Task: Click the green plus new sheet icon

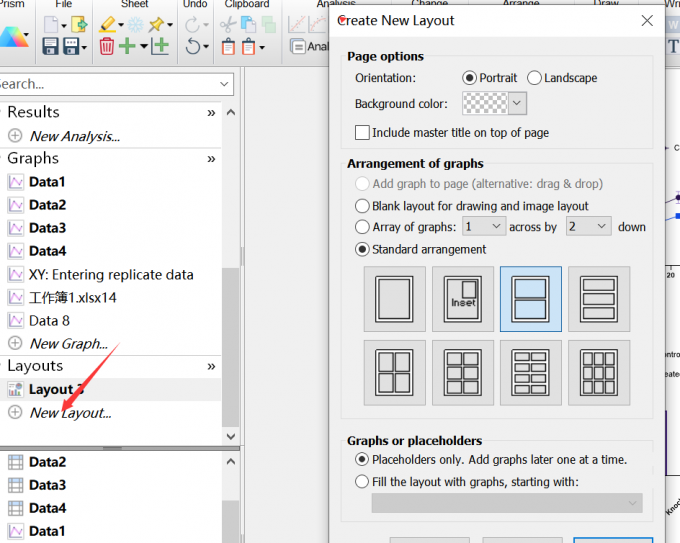Action: point(127,47)
